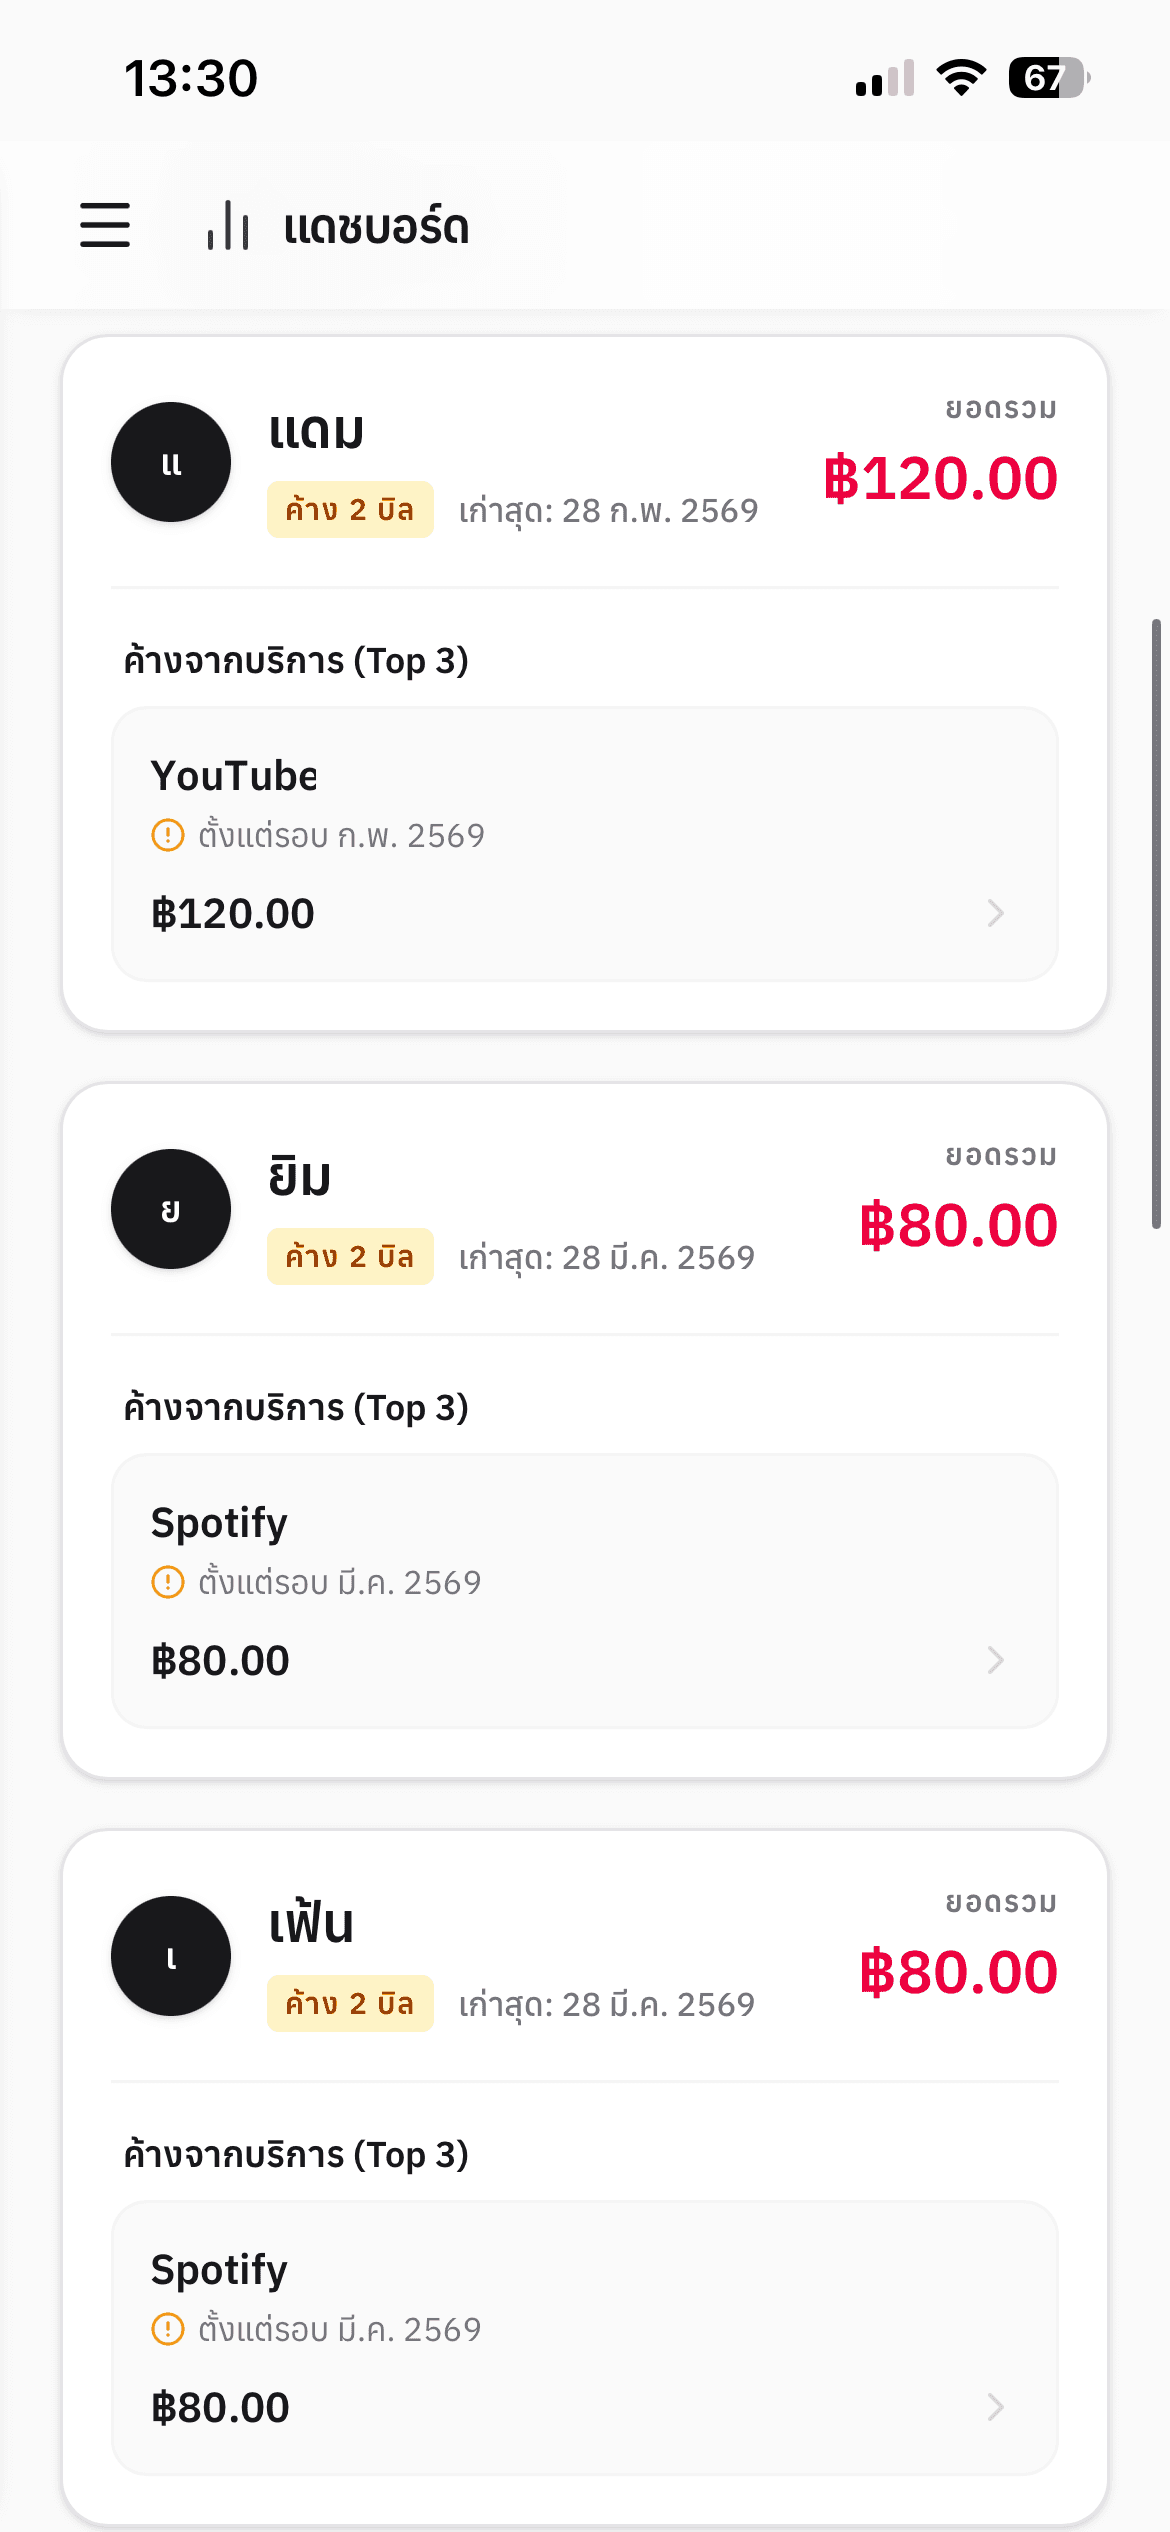1170x2532 pixels.
Task: Tap the dashboard bar chart icon
Action: click(x=228, y=225)
